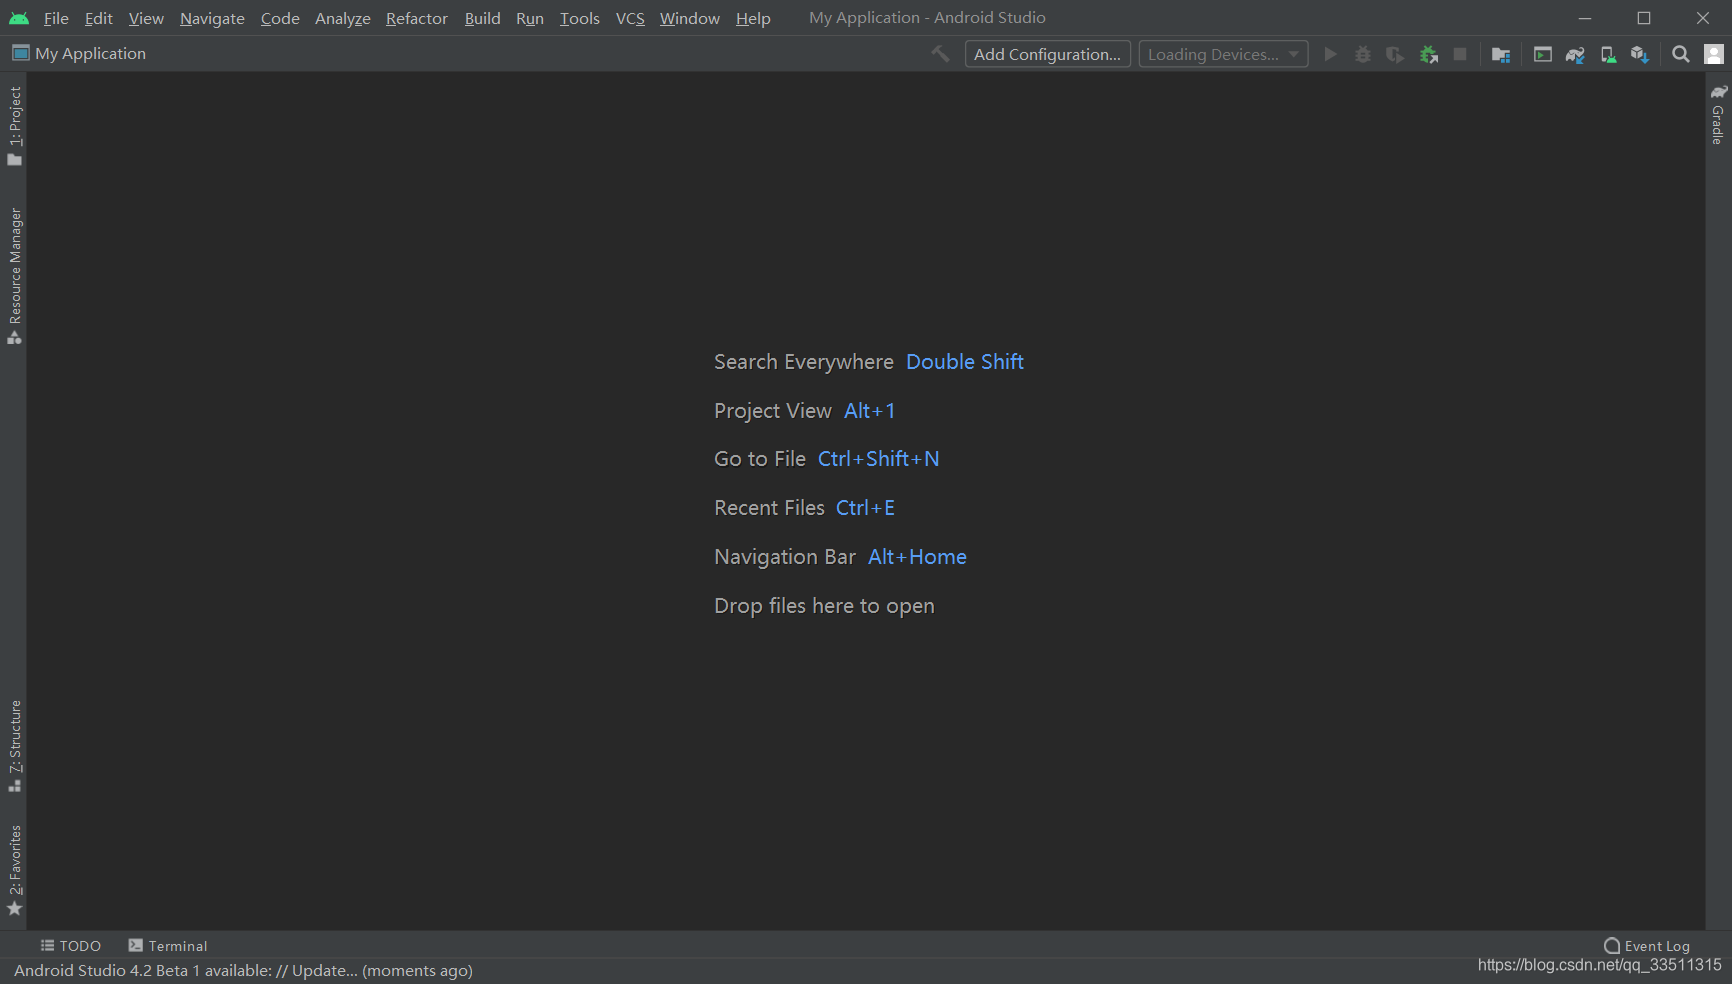Image resolution: width=1732 pixels, height=984 pixels.
Task: Open the Edit menu
Action: [x=98, y=18]
